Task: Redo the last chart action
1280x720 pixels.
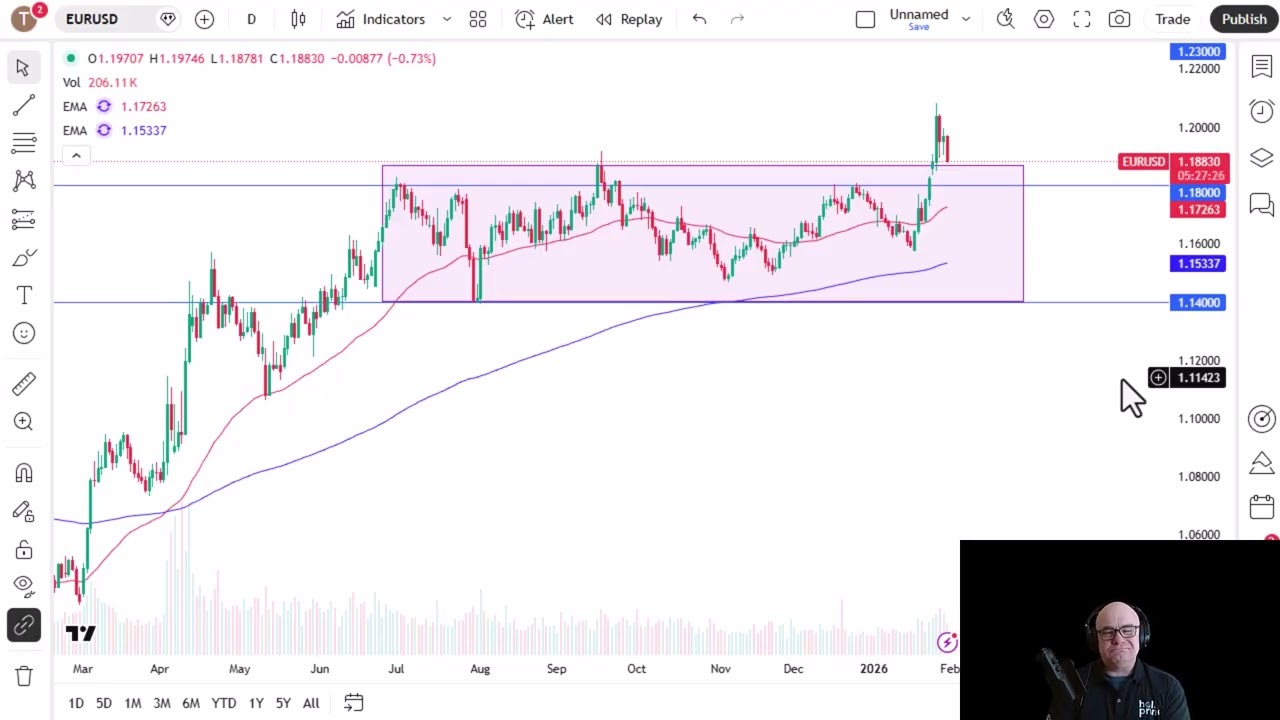Action: click(737, 19)
